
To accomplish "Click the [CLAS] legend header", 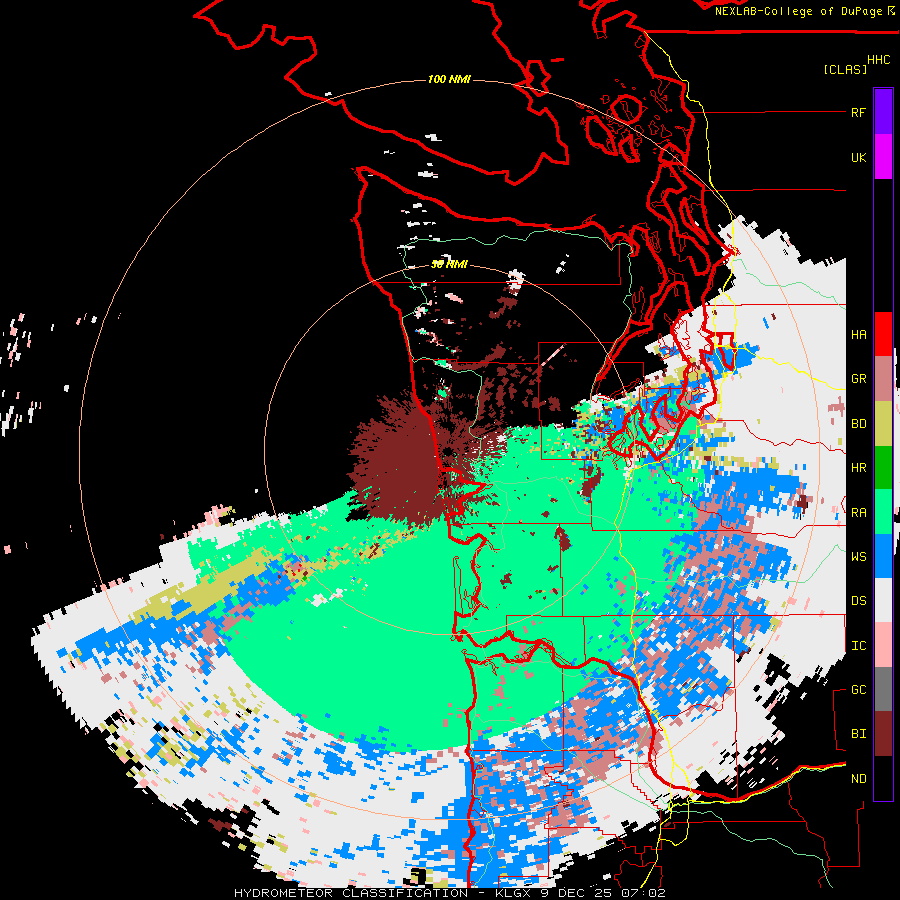I will point(845,70).
